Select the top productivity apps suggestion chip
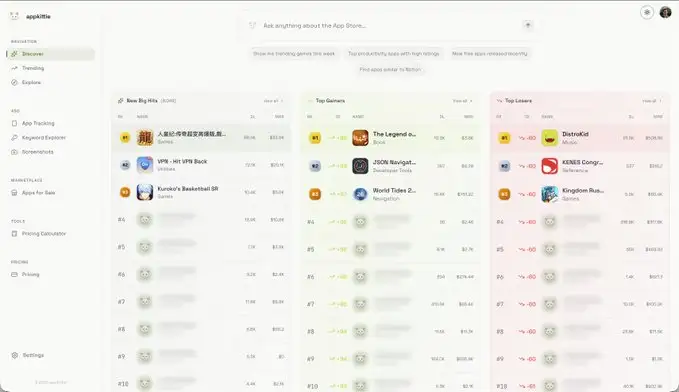The image size is (679, 392). click(x=394, y=54)
